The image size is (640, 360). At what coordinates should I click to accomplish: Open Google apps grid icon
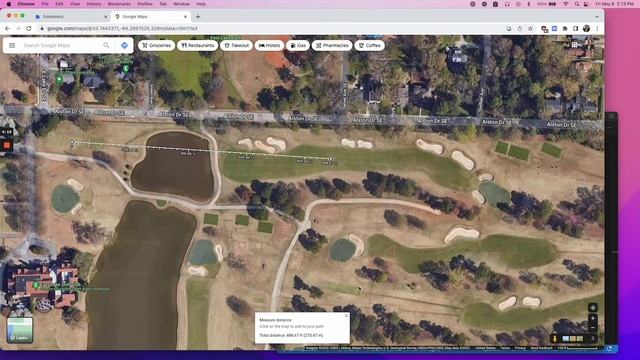click(574, 44)
